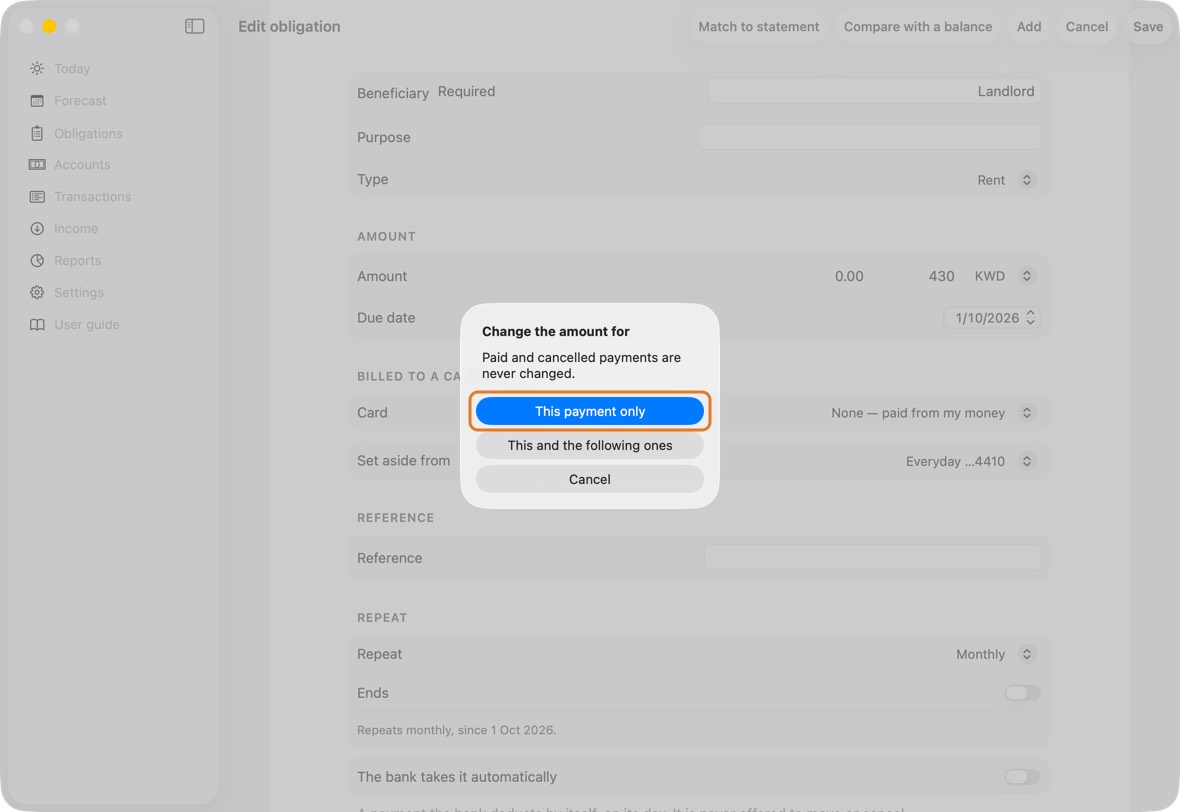Viewport: 1180px width, 812px height.
Task: Click Save in the top toolbar
Action: [1148, 26]
